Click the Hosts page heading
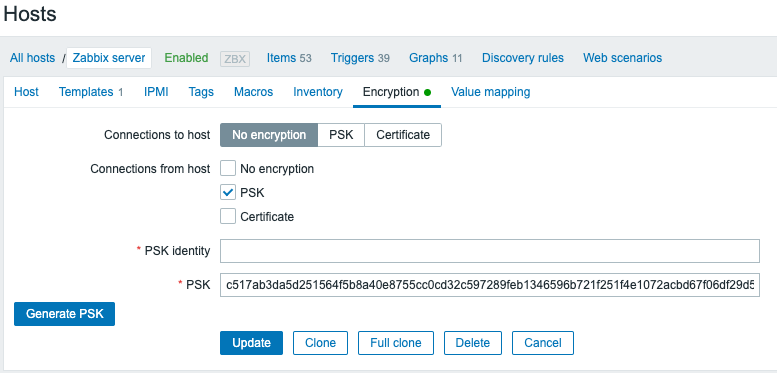Viewport: 777px width, 373px height. (x=30, y=13)
